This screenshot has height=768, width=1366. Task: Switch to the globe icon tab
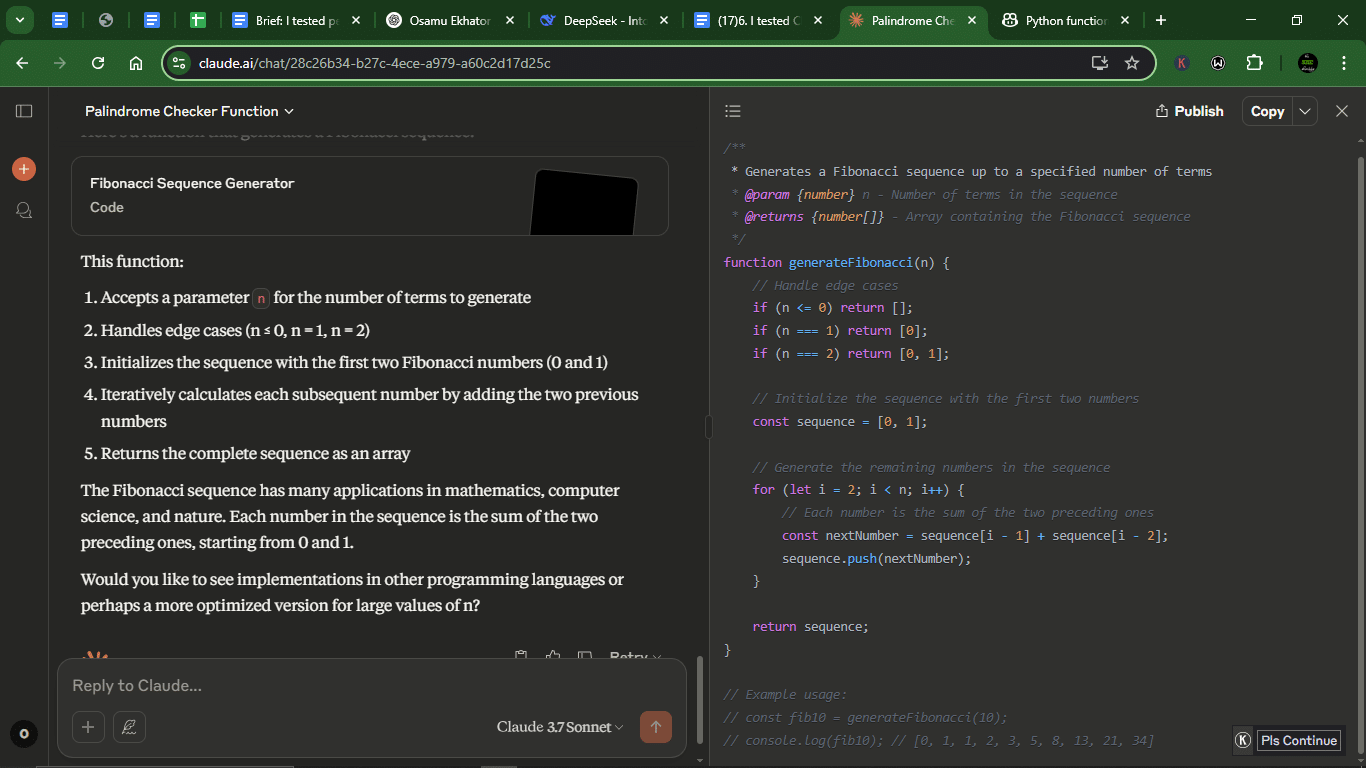pos(106,20)
